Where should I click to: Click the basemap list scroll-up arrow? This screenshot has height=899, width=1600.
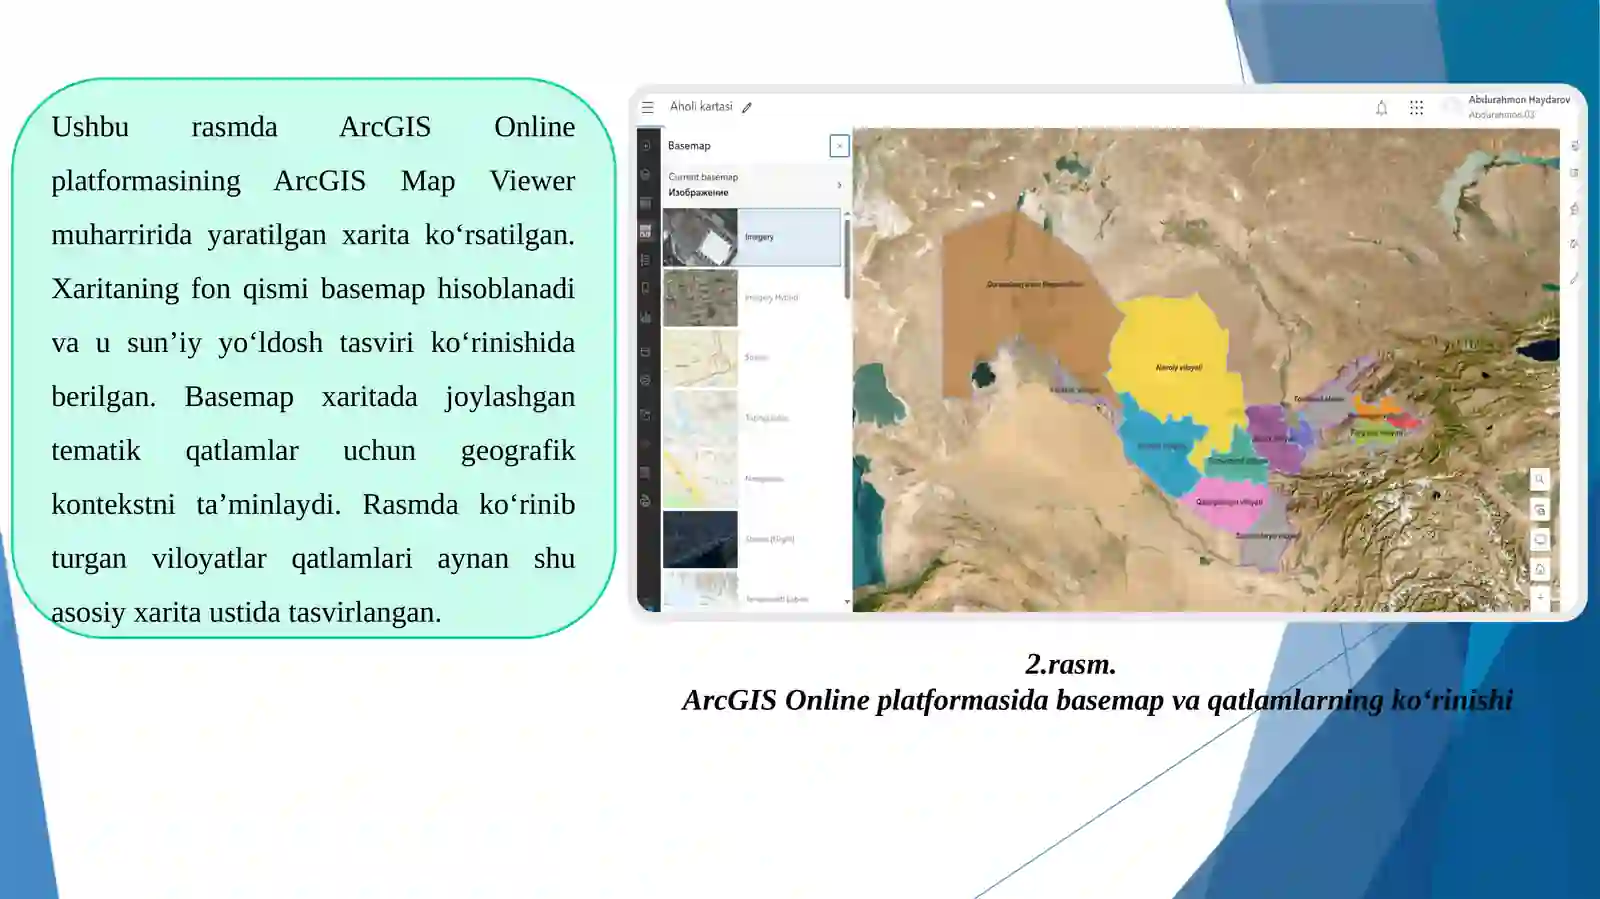847,214
